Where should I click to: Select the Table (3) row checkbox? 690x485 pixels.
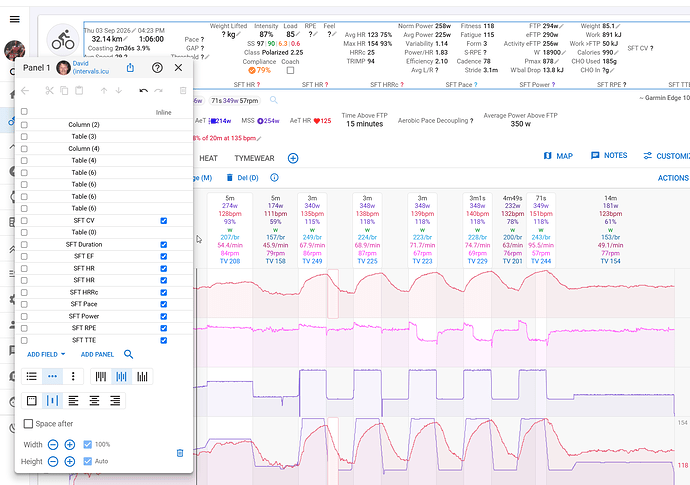24,137
